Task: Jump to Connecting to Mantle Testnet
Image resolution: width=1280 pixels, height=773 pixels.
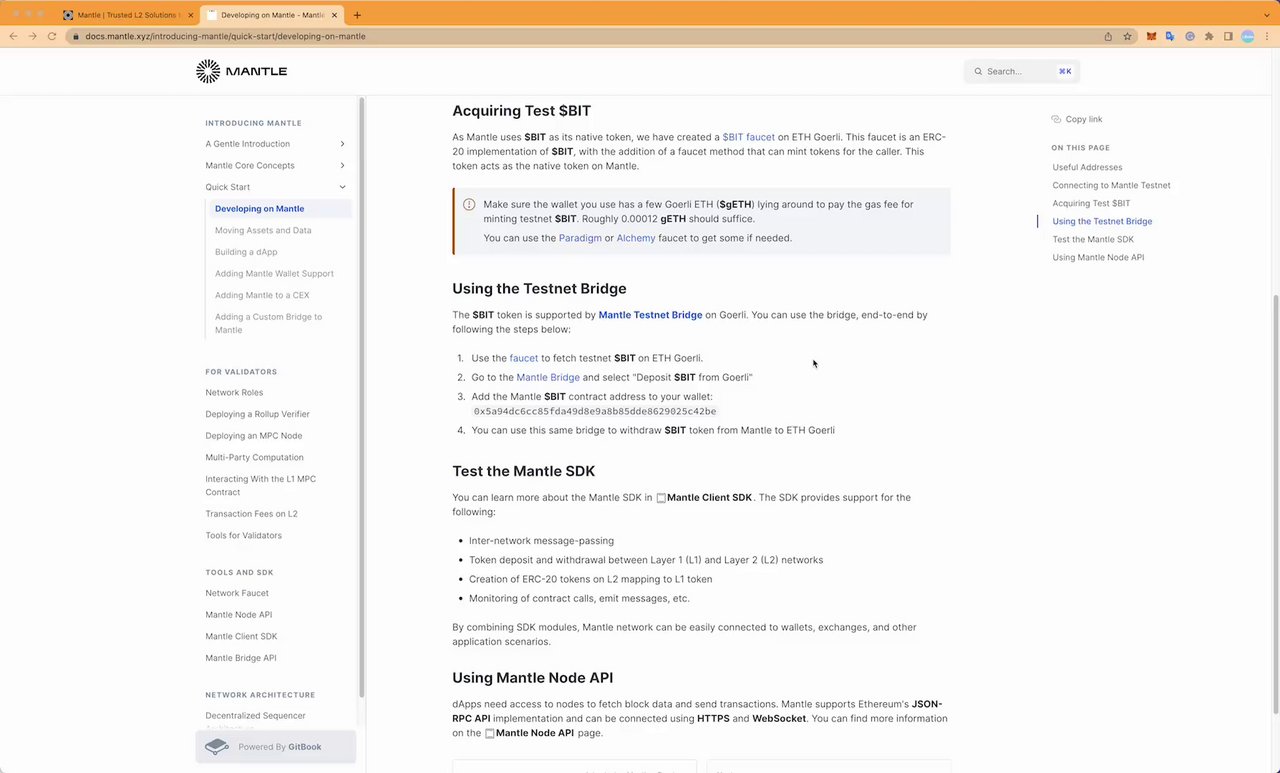Action: (x=1111, y=185)
